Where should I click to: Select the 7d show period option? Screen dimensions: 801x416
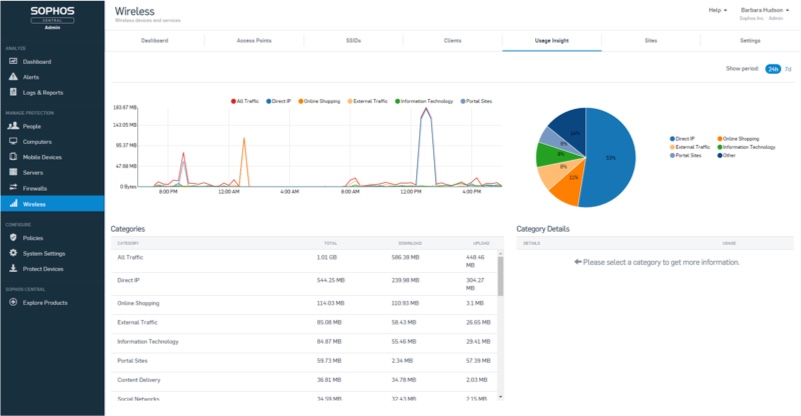(788, 69)
